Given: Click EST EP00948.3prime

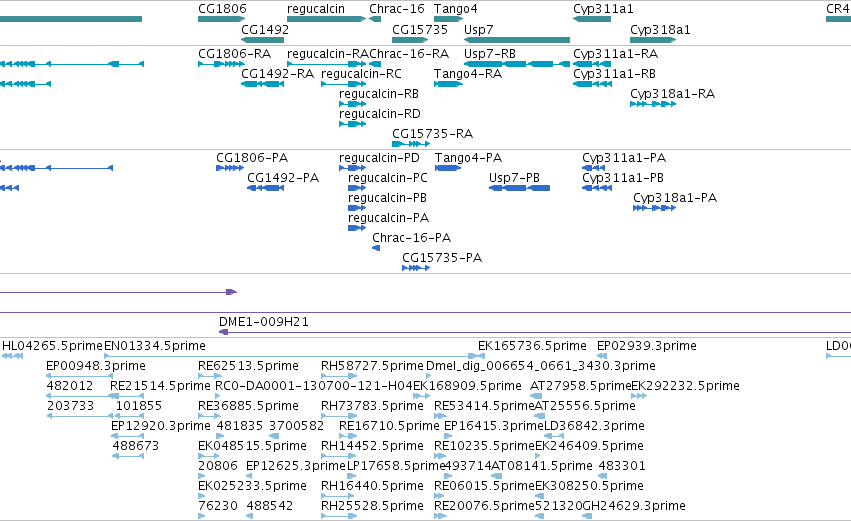Looking at the screenshot, I should pos(80,376).
